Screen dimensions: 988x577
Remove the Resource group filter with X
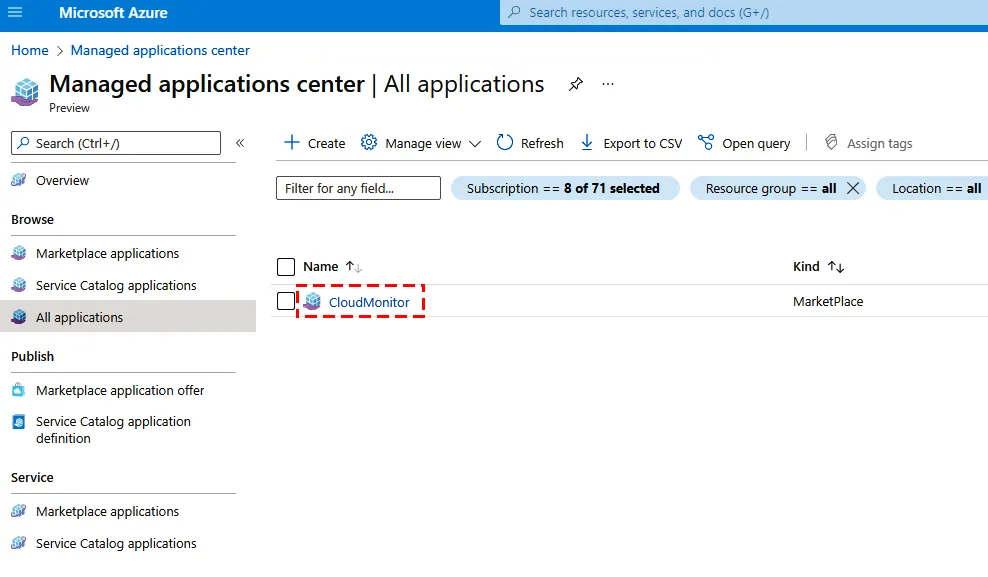[x=853, y=188]
